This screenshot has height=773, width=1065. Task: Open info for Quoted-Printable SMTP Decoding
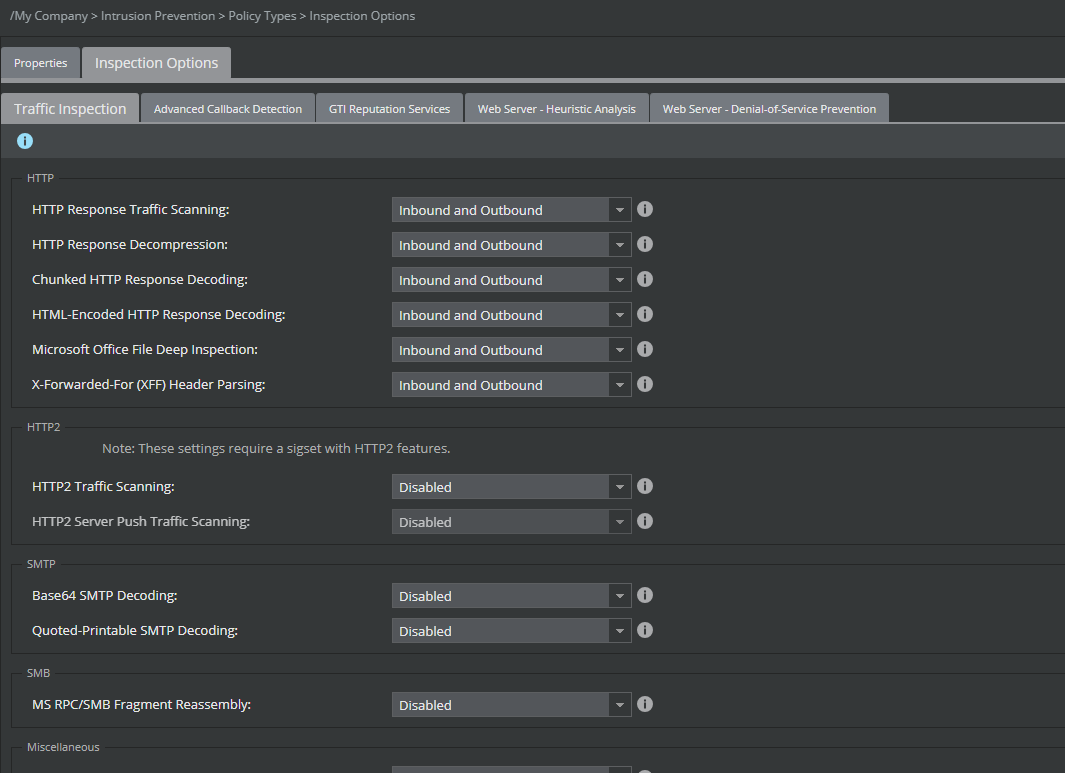coord(645,630)
